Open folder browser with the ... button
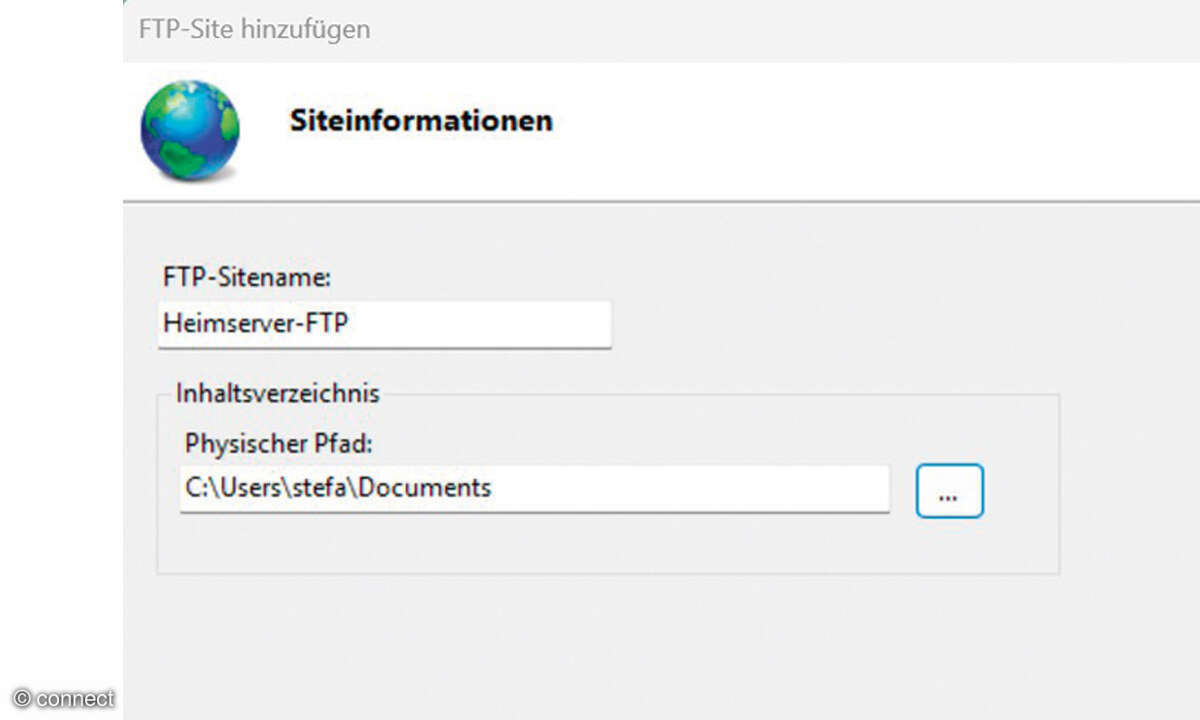The width and height of the screenshot is (1200, 720). (949, 490)
